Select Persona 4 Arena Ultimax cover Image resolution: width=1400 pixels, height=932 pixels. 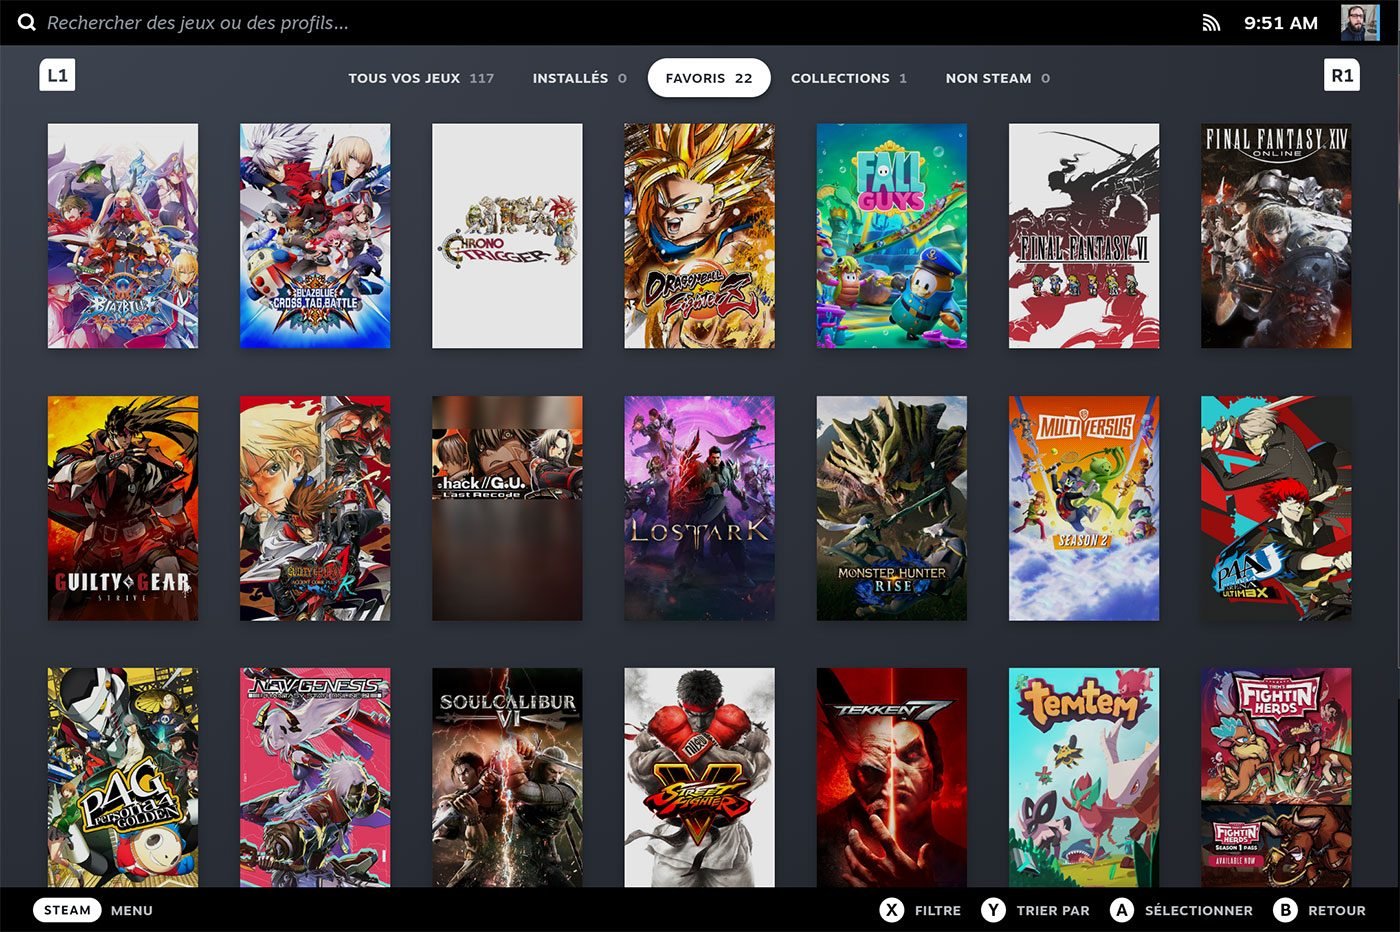[x=1276, y=508]
